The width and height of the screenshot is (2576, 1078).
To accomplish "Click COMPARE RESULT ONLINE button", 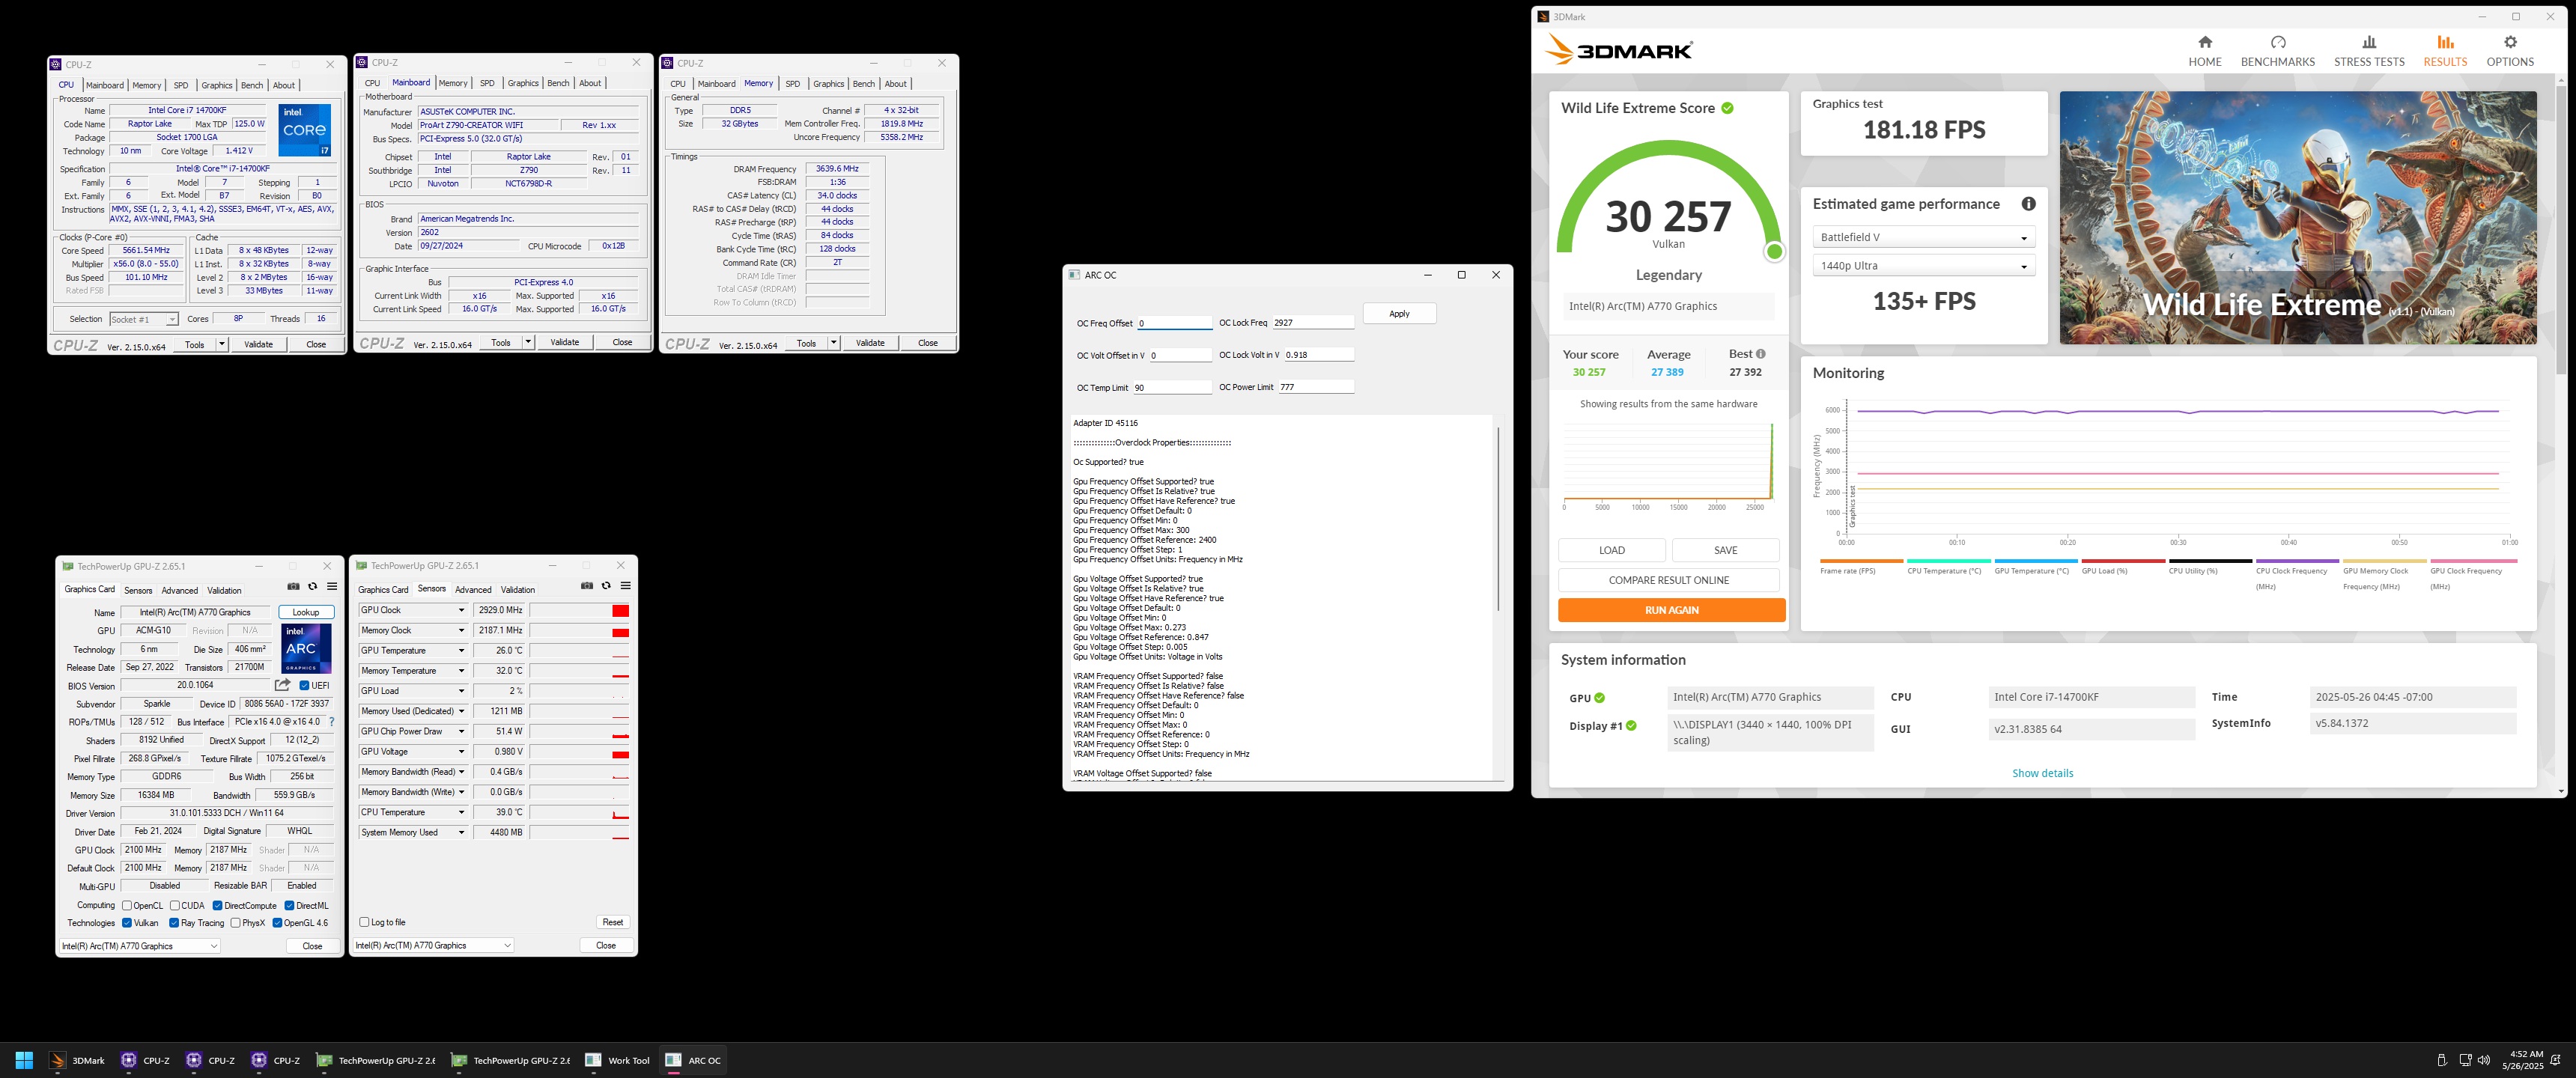I will (x=1668, y=580).
